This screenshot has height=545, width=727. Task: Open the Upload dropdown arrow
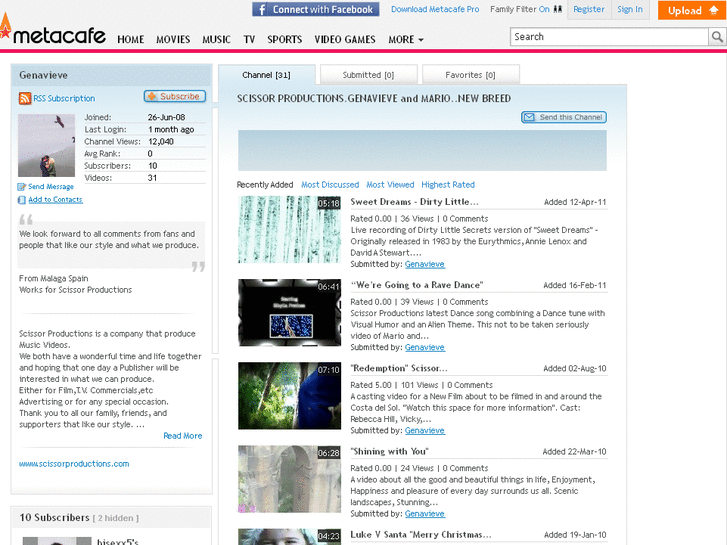pos(716,11)
